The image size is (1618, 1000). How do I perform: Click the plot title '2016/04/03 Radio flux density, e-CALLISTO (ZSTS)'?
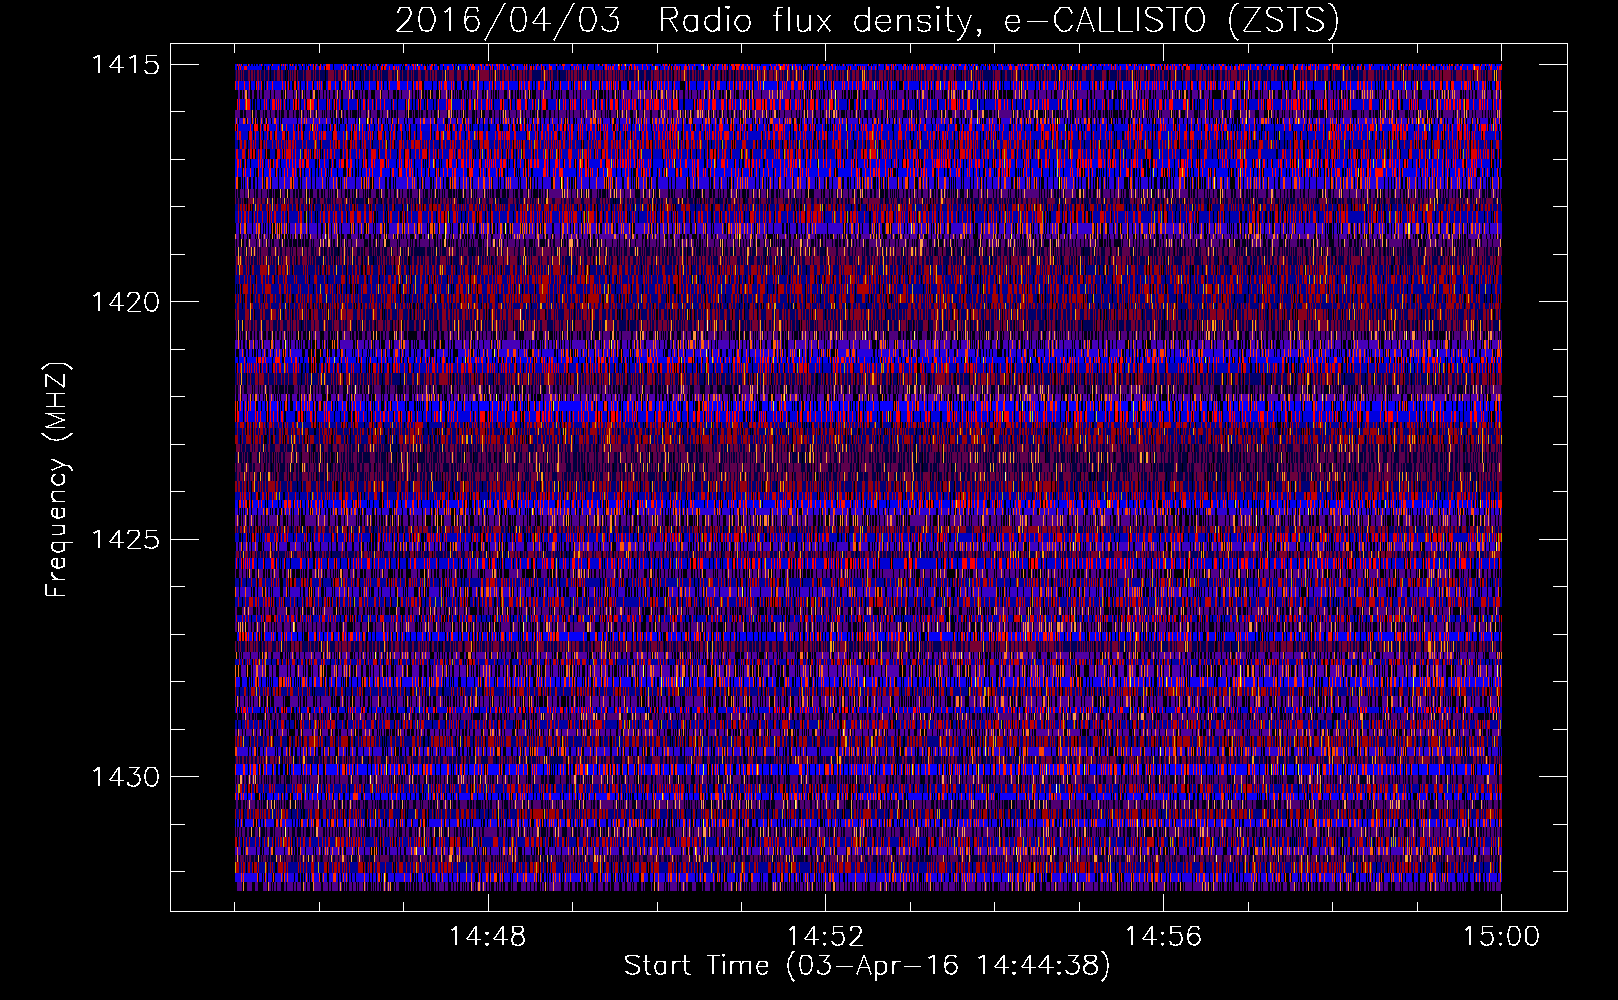pyautogui.click(x=867, y=21)
